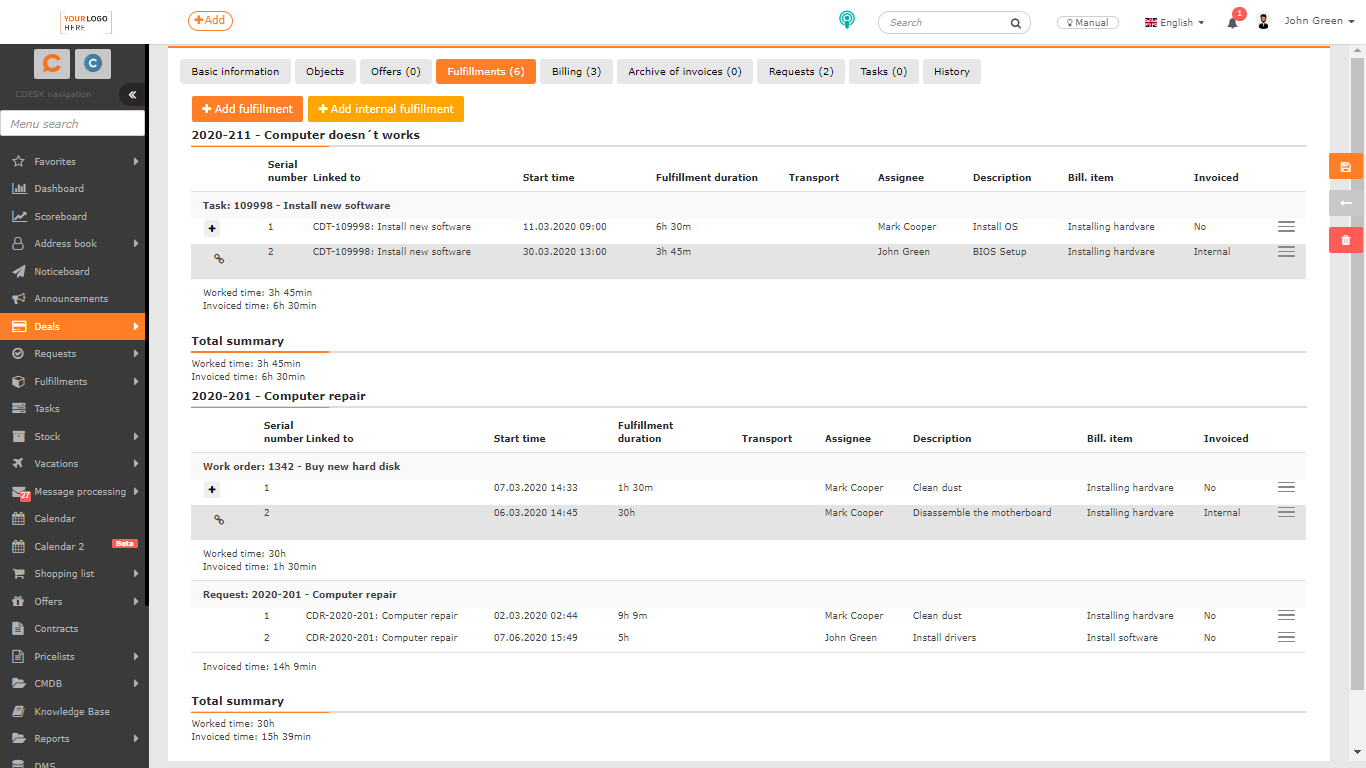Open row menu for 1h 30m Clean dust
1366x768 pixels.
click(1286, 487)
